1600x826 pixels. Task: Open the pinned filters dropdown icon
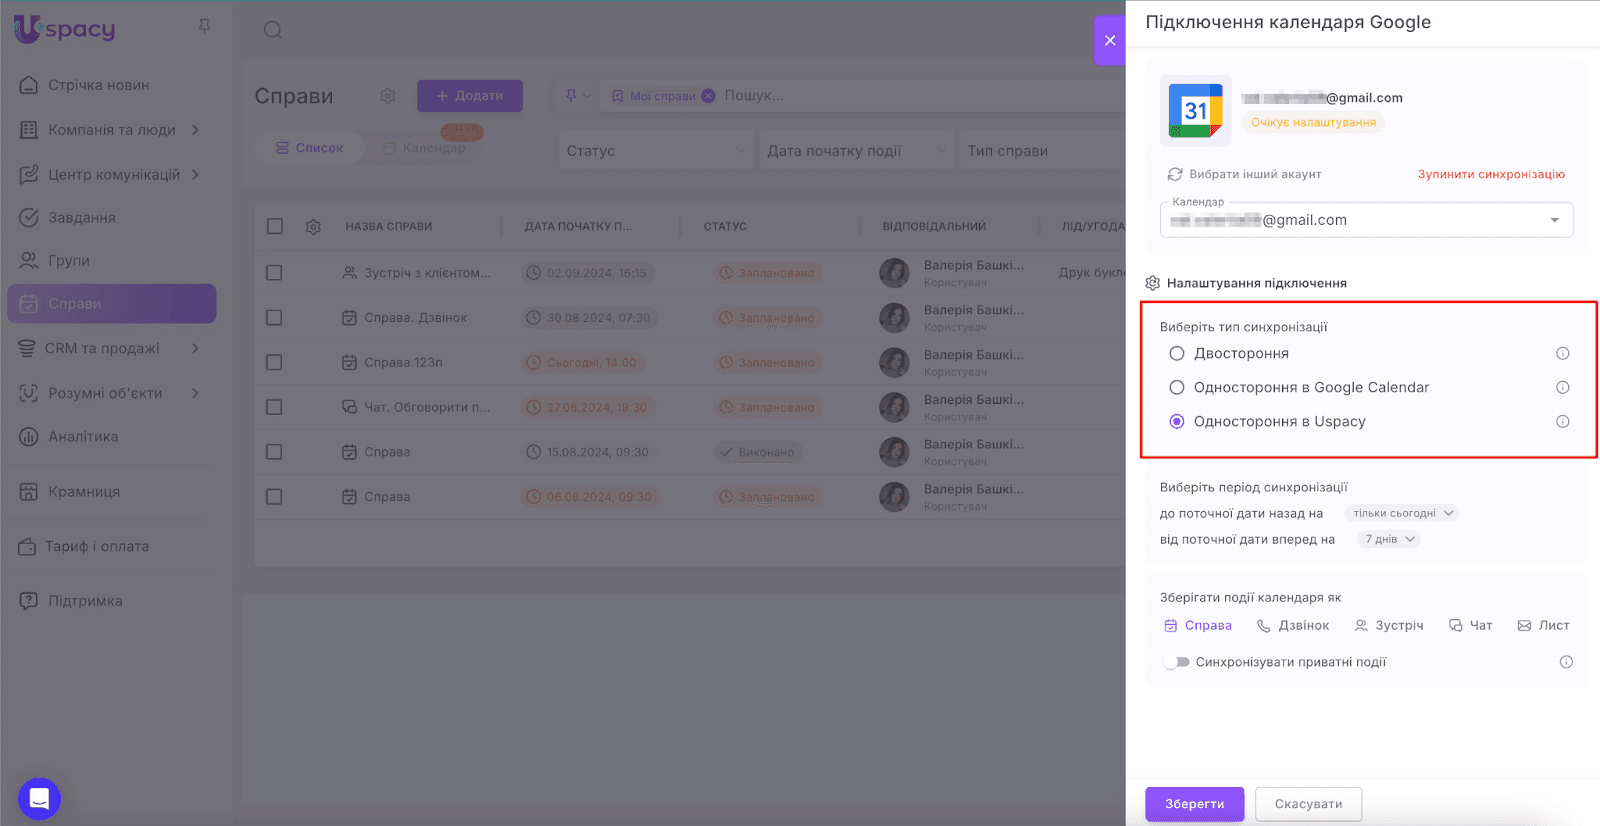click(578, 96)
